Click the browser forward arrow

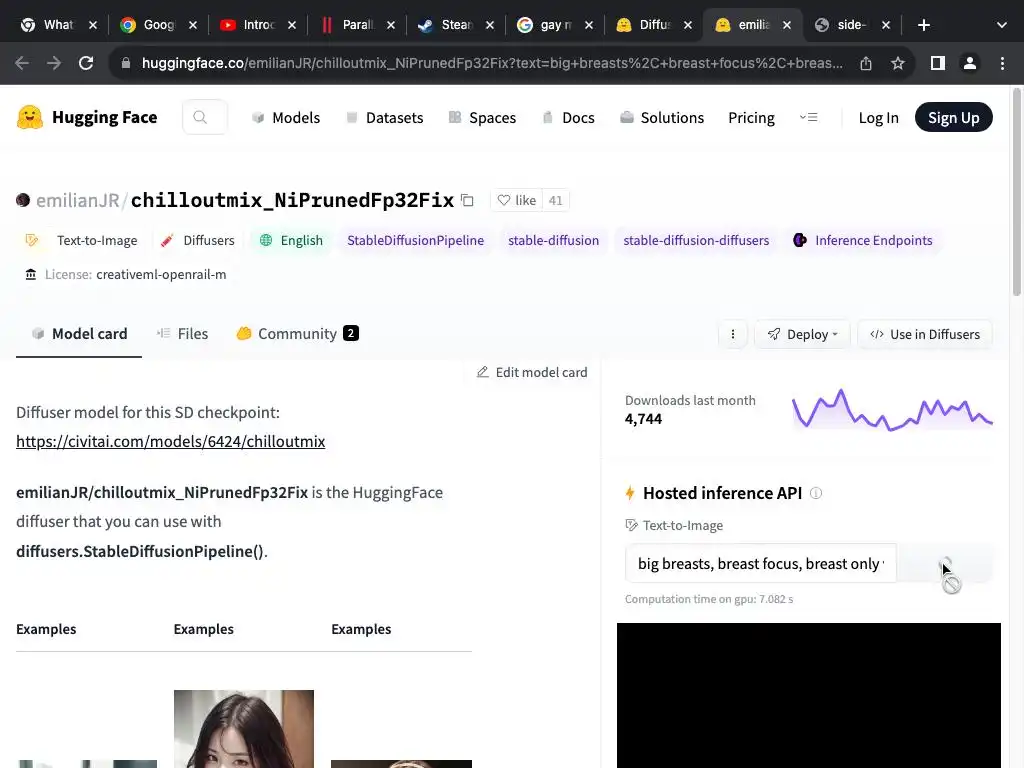[54, 63]
